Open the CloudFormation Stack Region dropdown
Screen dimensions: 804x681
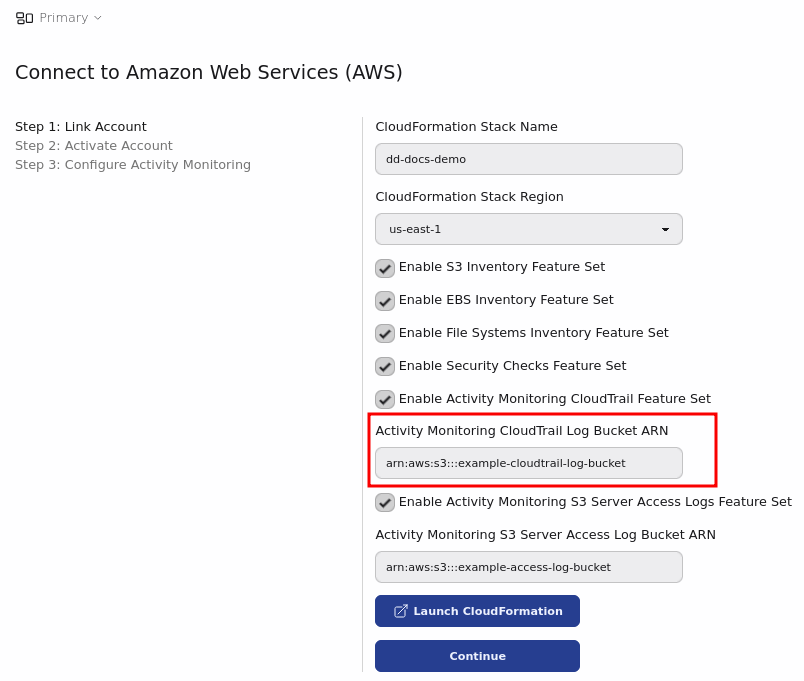(x=528, y=229)
